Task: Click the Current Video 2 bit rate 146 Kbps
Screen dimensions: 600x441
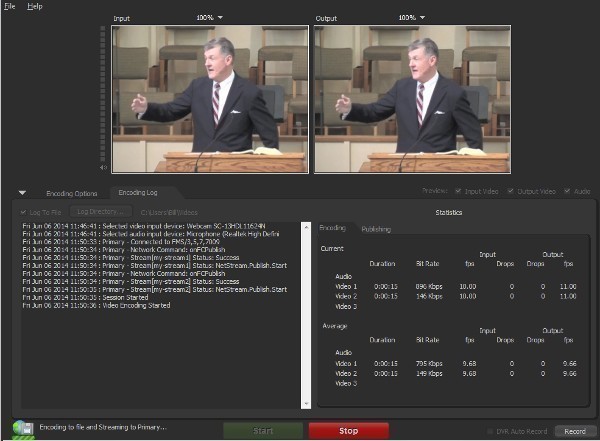Action: point(429,296)
